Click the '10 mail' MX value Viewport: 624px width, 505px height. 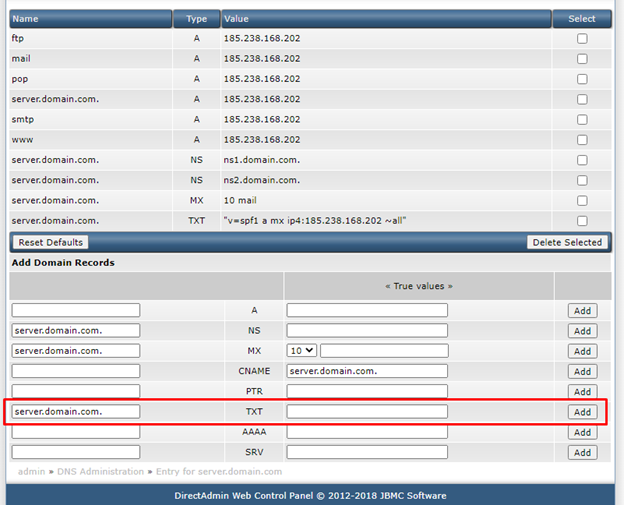pos(240,201)
